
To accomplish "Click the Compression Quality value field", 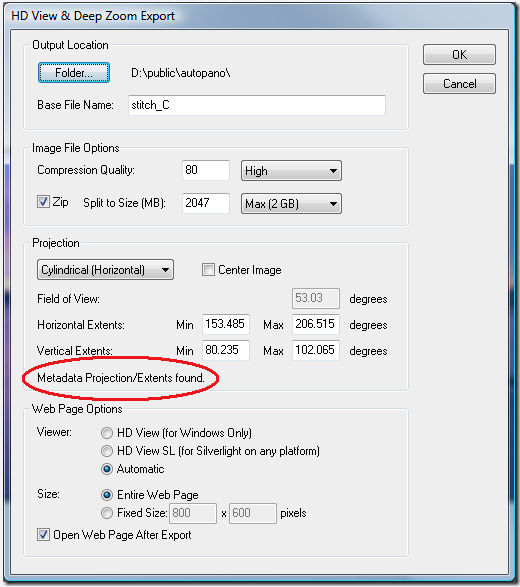I will 206,170.
